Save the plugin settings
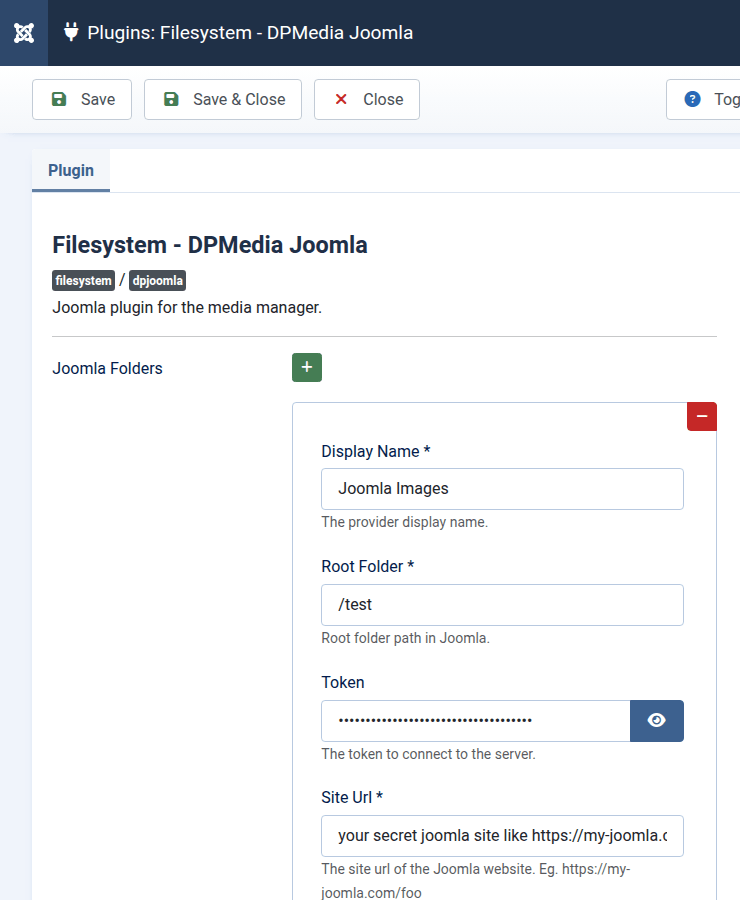The image size is (740, 900). [x=82, y=100]
